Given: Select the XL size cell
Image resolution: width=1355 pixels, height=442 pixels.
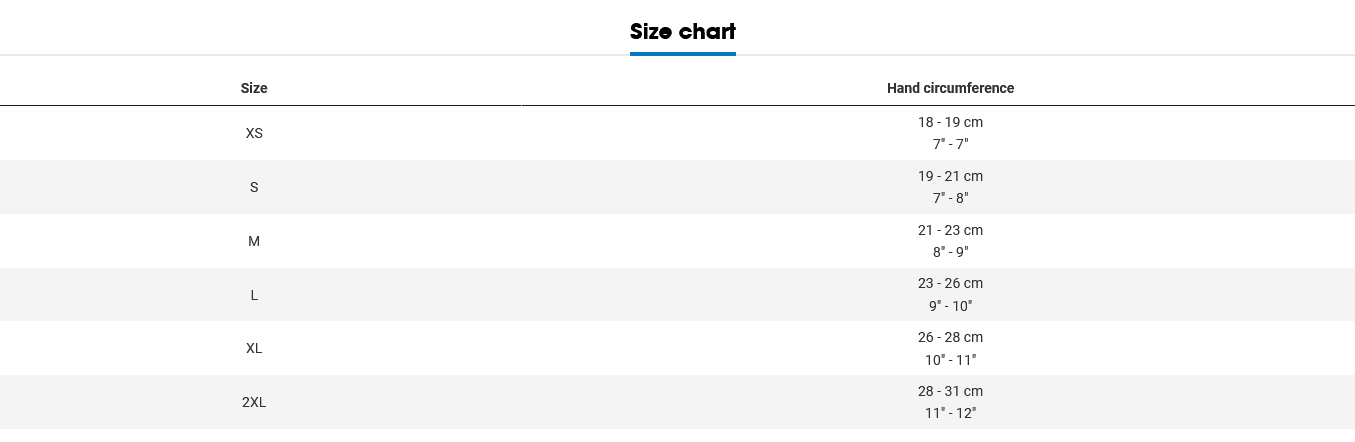Looking at the screenshot, I should (254, 348).
